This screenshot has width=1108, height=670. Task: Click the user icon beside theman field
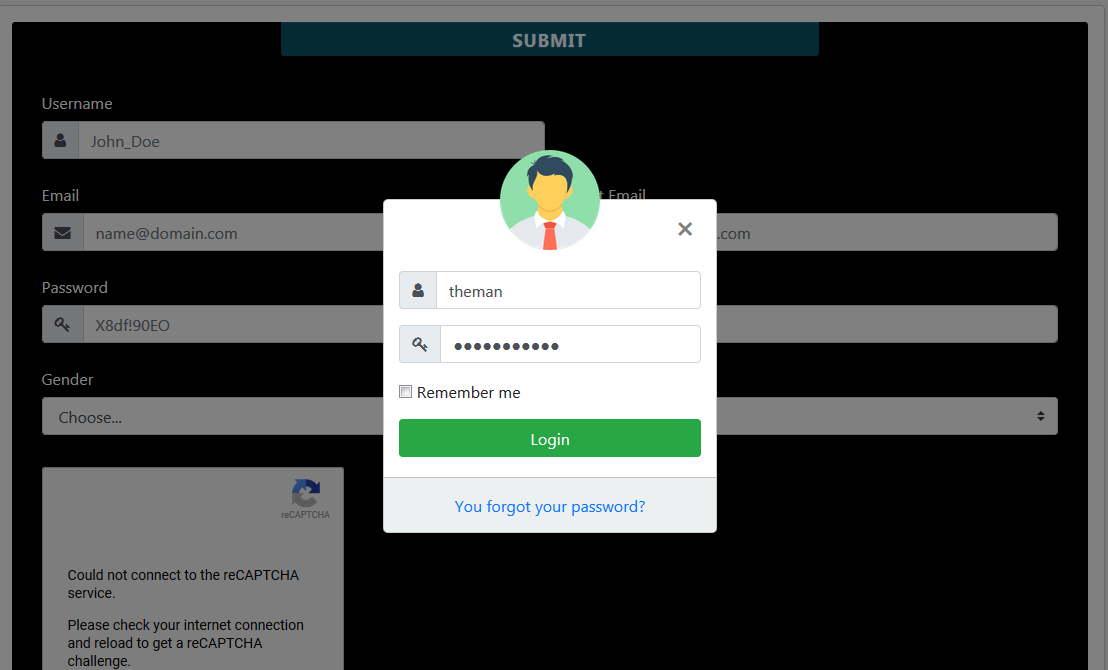point(418,290)
